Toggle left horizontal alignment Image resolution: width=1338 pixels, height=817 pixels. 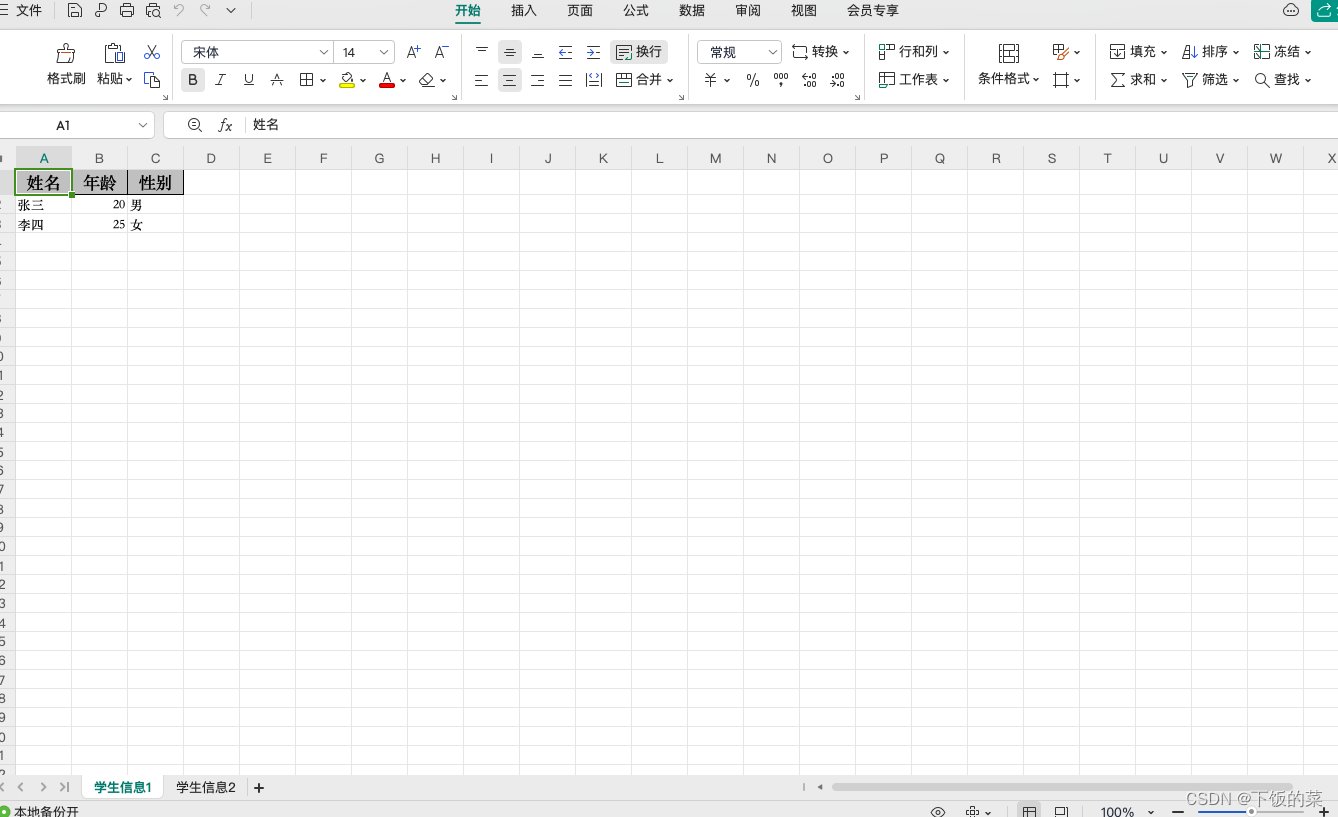click(x=482, y=80)
